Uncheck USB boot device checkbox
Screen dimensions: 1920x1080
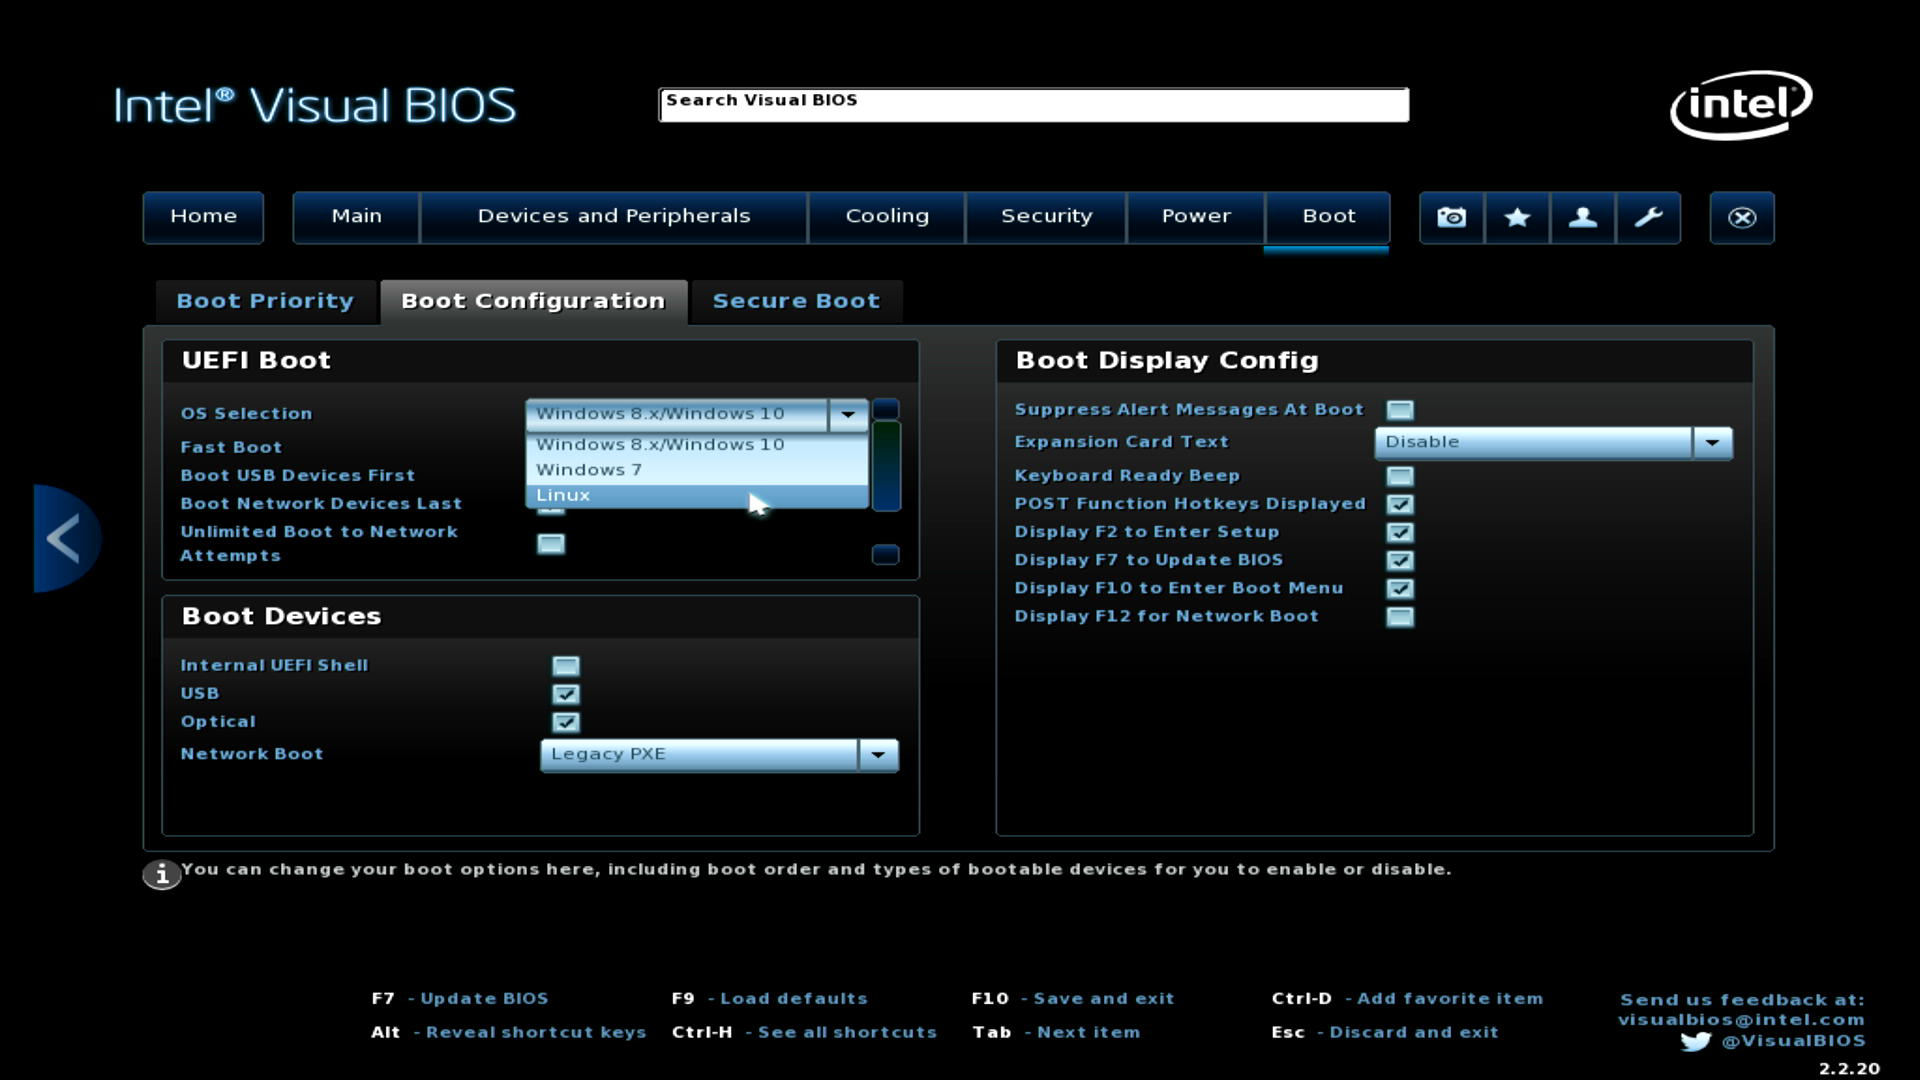[x=566, y=694]
